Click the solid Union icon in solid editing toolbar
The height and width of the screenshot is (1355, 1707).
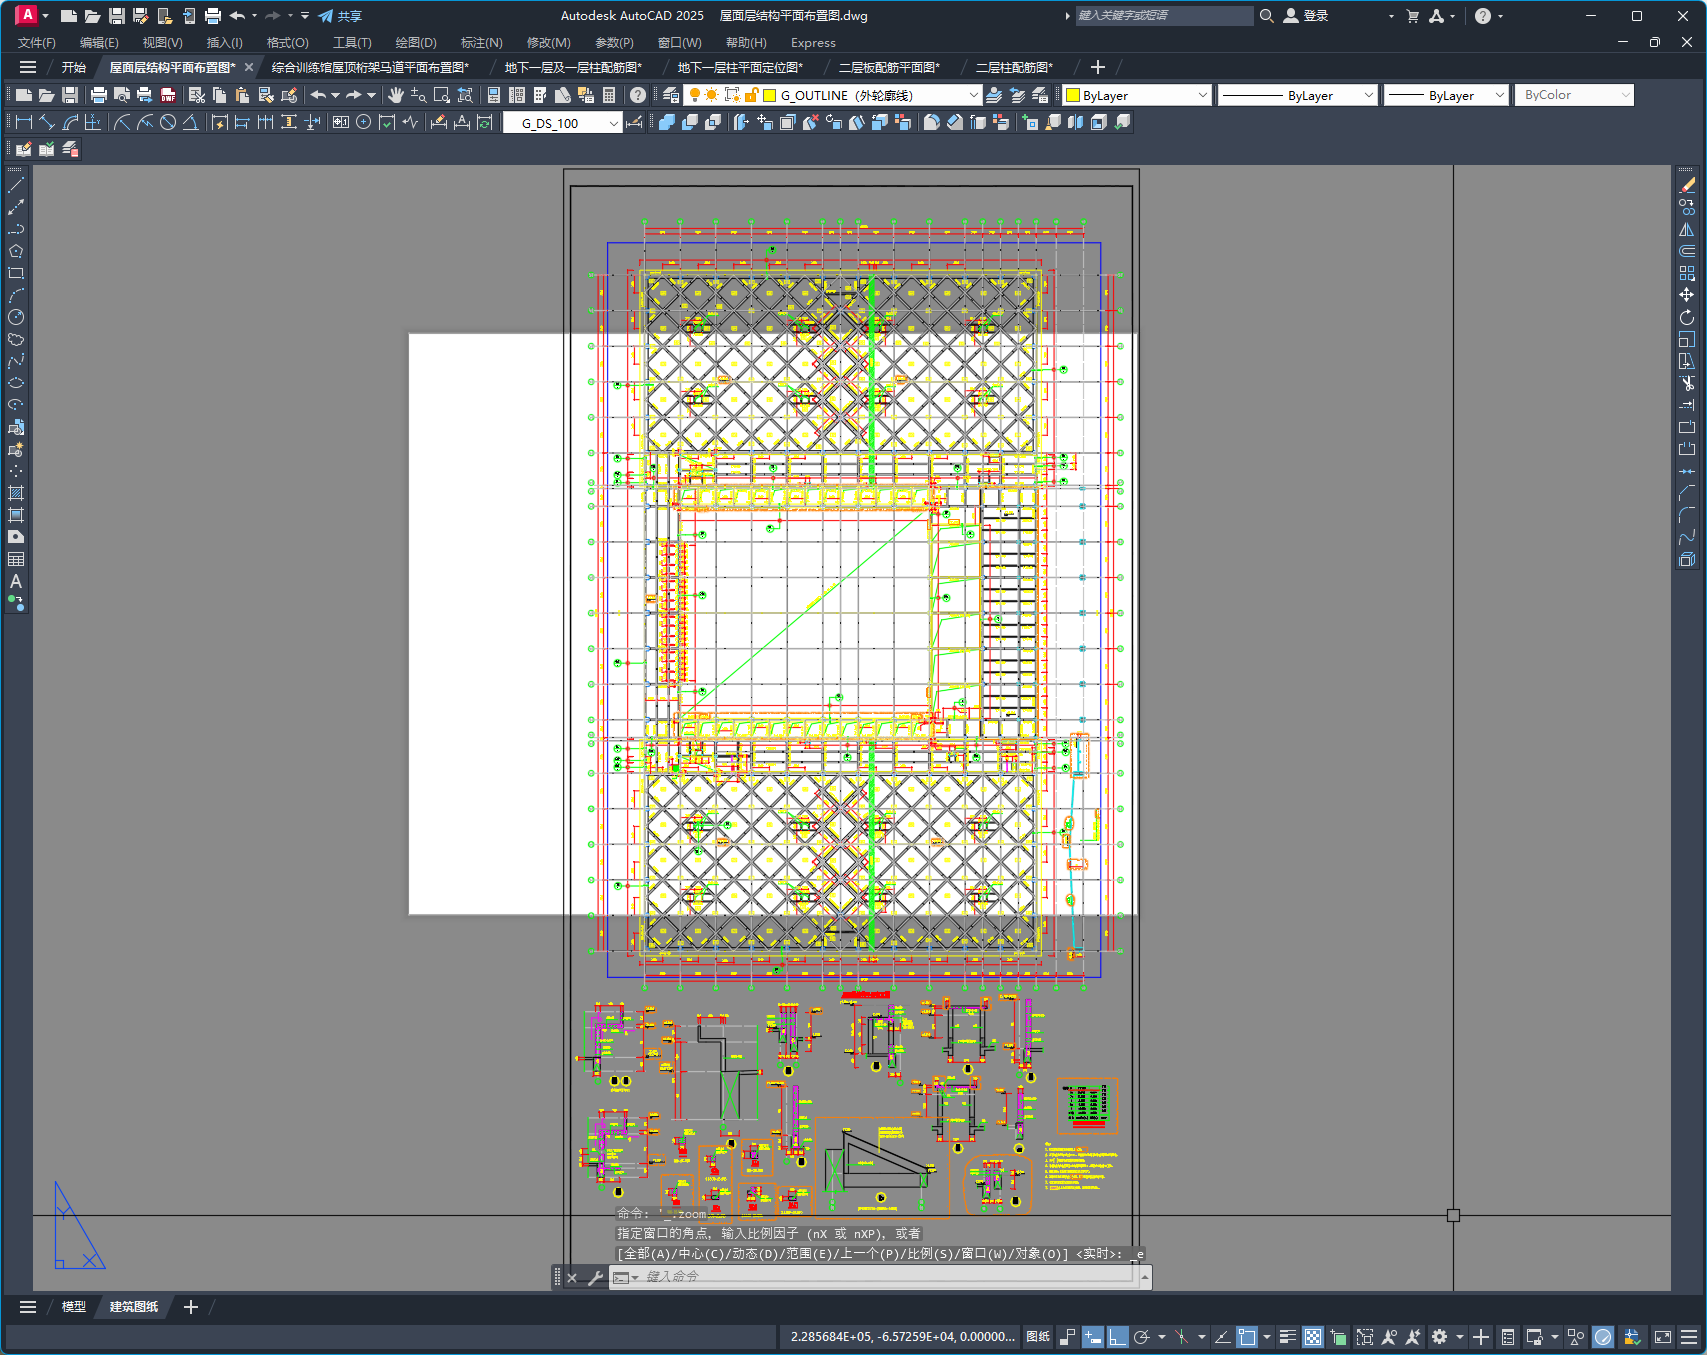tap(667, 122)
